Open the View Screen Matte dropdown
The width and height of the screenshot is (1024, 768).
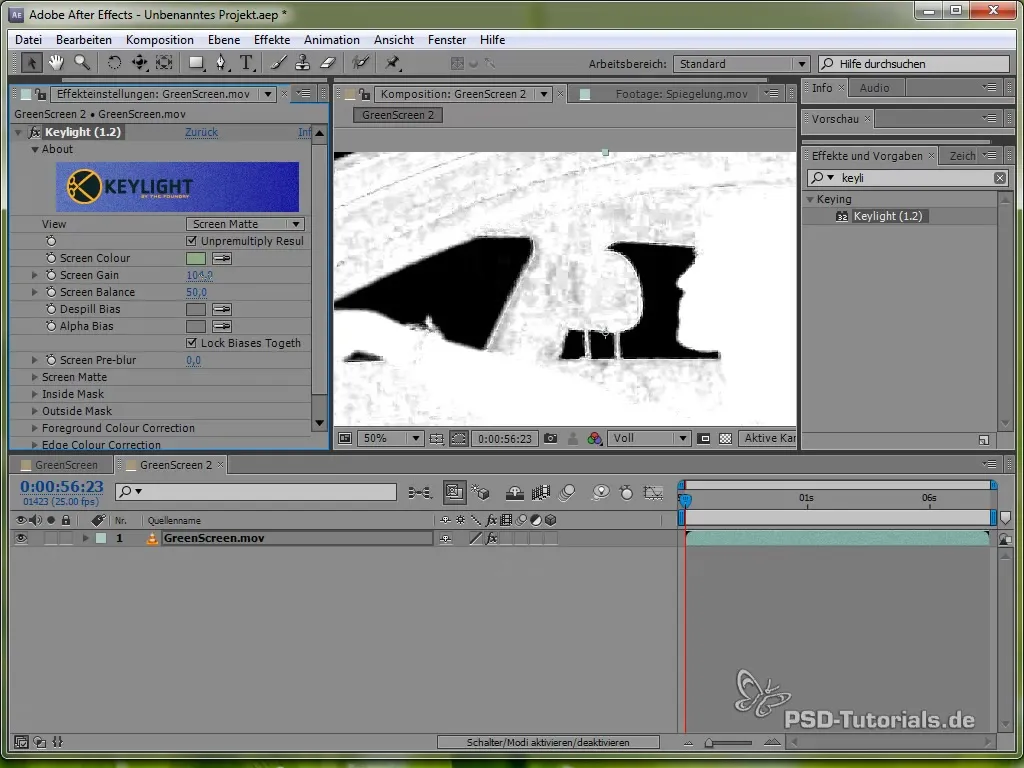[245, 224]
